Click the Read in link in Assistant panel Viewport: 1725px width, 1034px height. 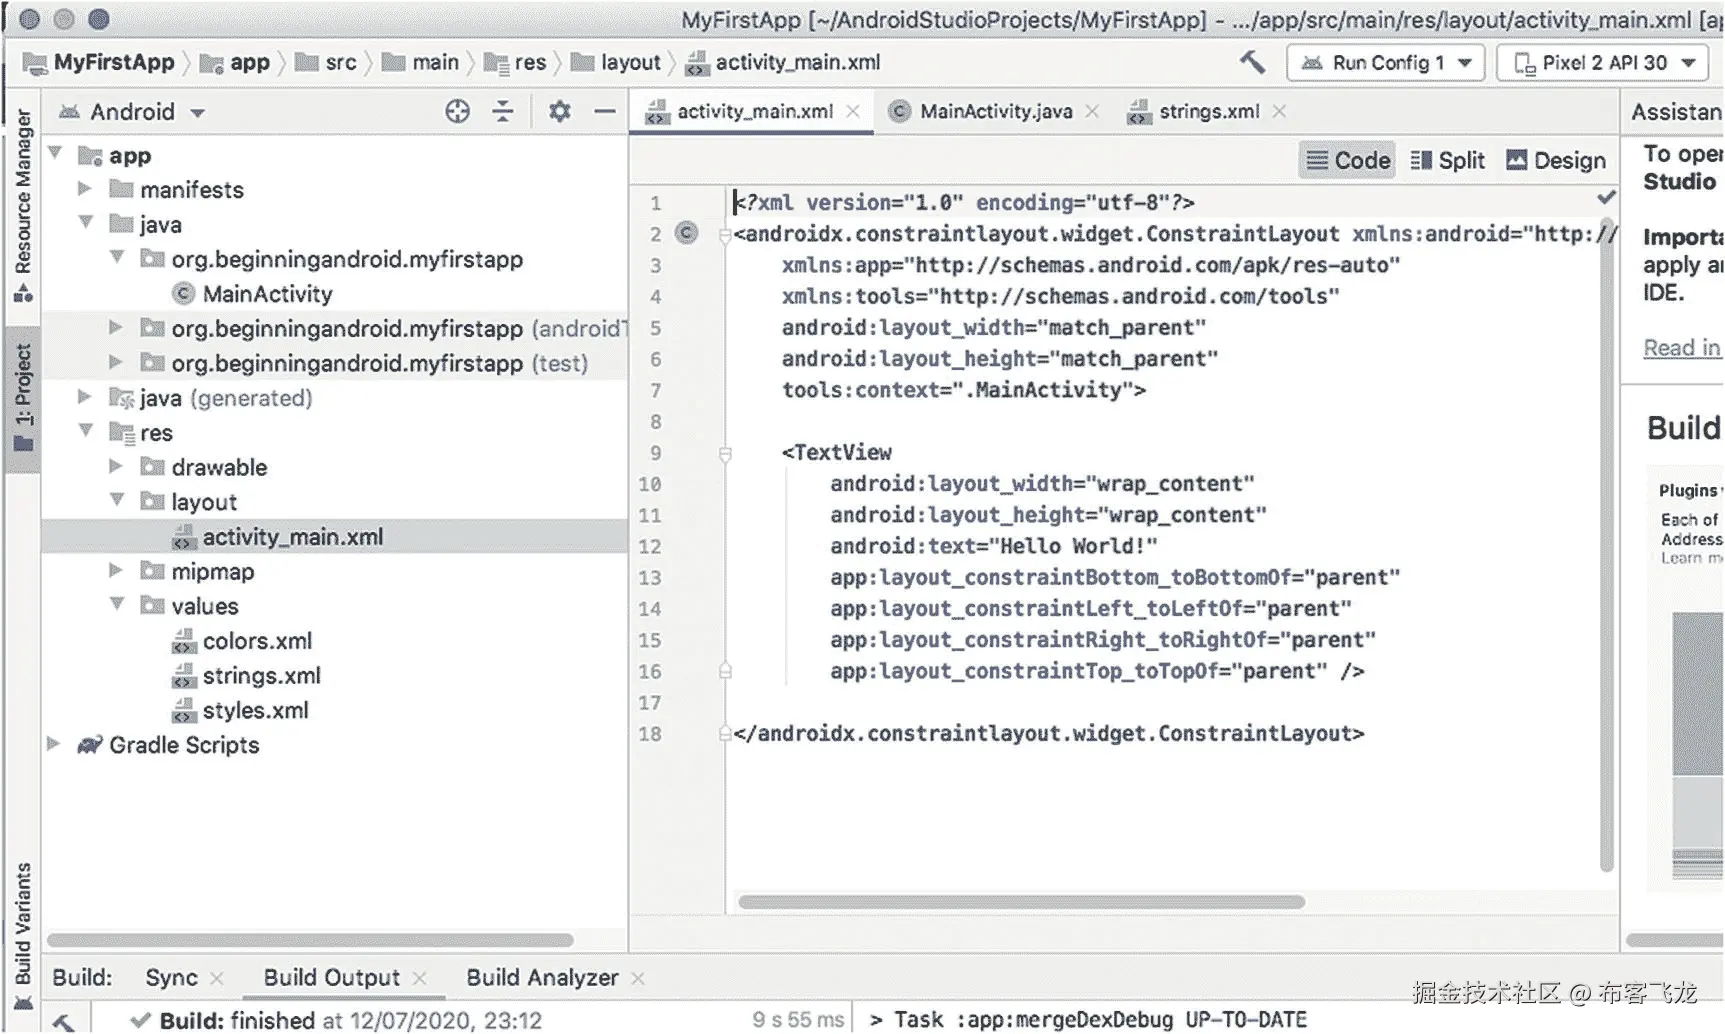coord(1682,348)
